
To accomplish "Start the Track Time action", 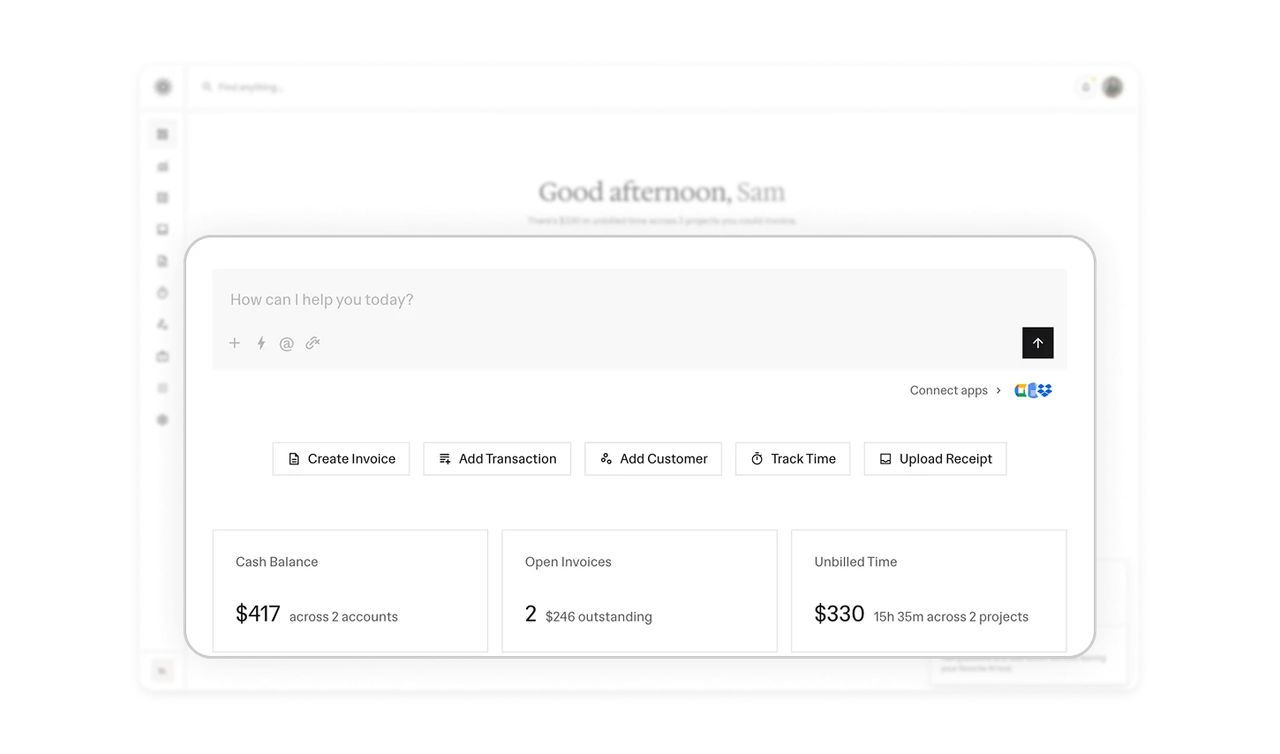I will (x=793, y=459).
